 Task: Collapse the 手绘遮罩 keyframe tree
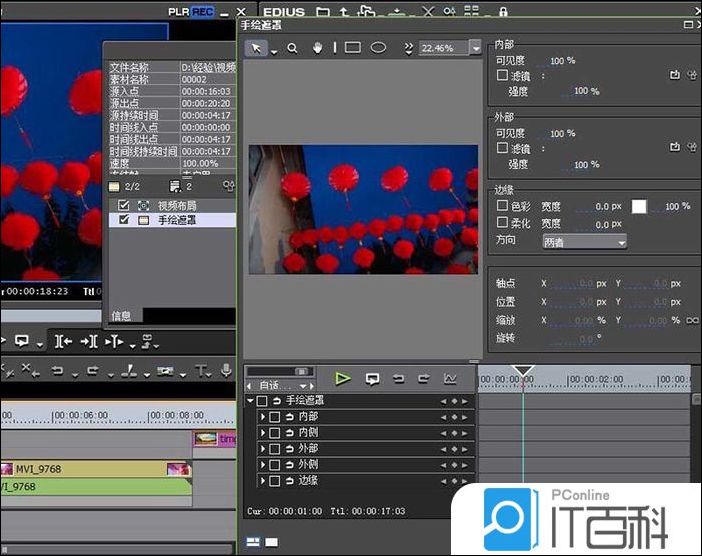251,401
